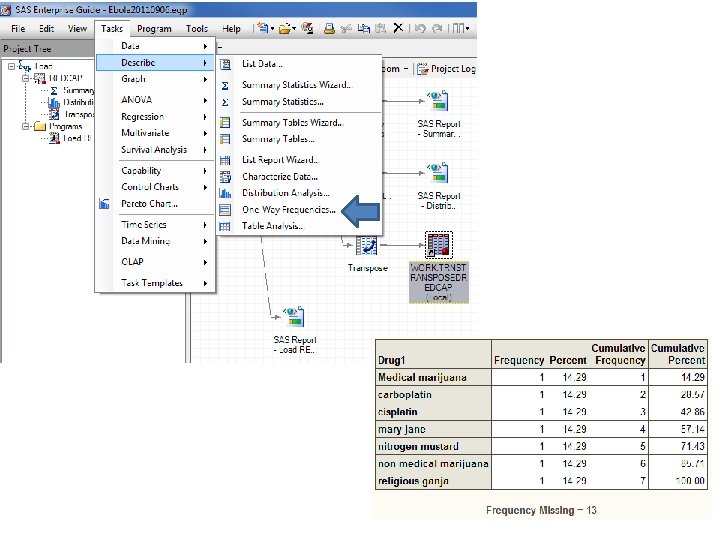This screenshot has height=540, width=720.
Task: Expand the Data submenu
Action: 155,46
